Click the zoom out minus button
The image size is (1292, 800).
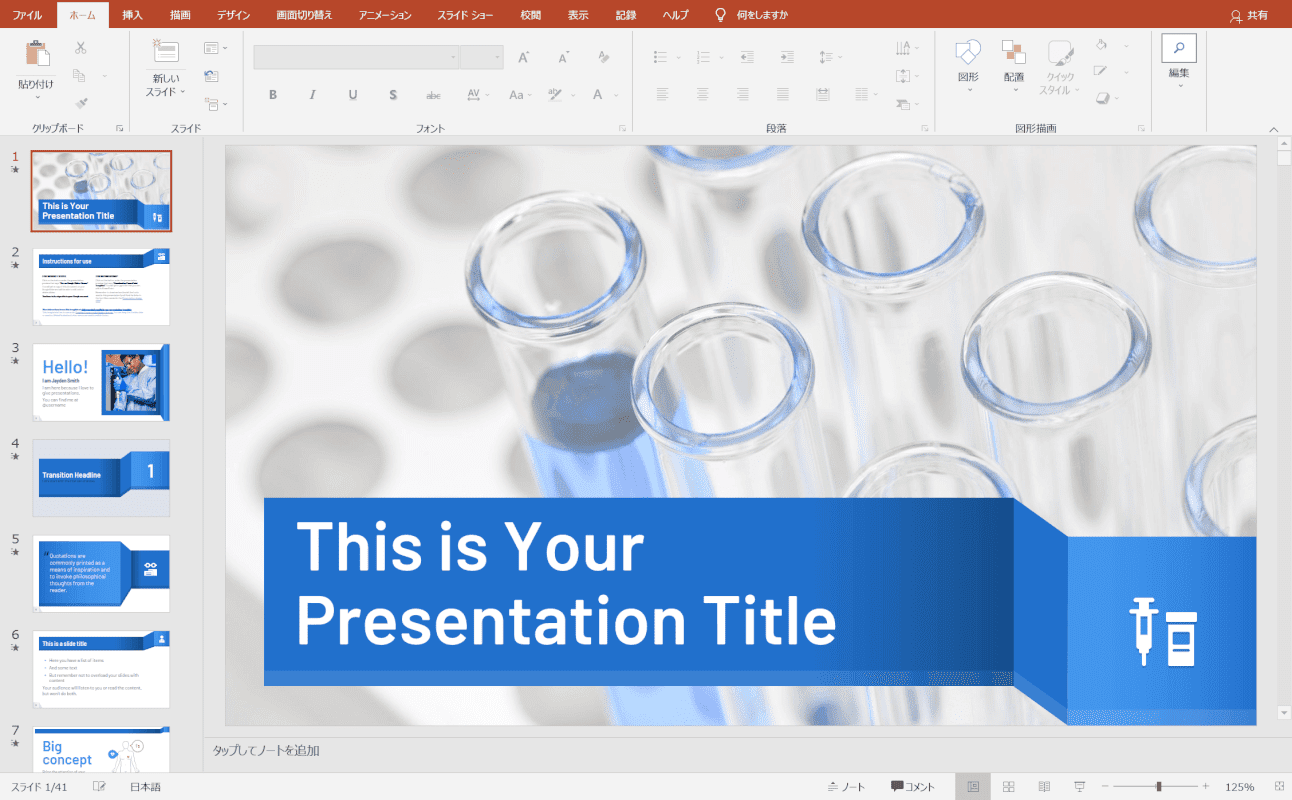click(x=1105, y=787)
